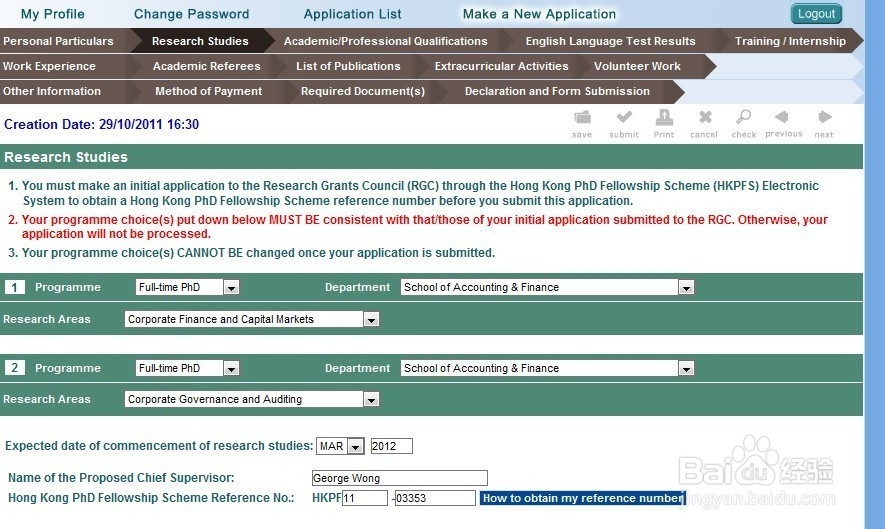Click the check magnifier icon
The height and width of the screenshot is (529, 885).
tap(743, 117)
